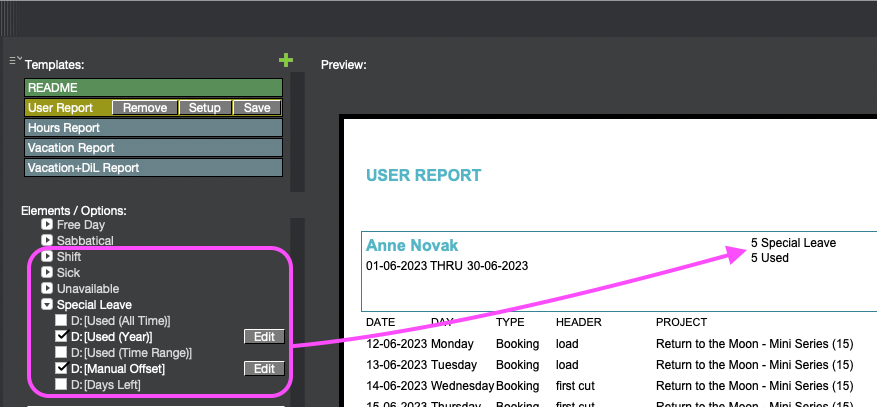The width and height of the screenshot is (877, 407).
Task: Click the Booking type cell for Tuesday
Action: coord(517,365)
